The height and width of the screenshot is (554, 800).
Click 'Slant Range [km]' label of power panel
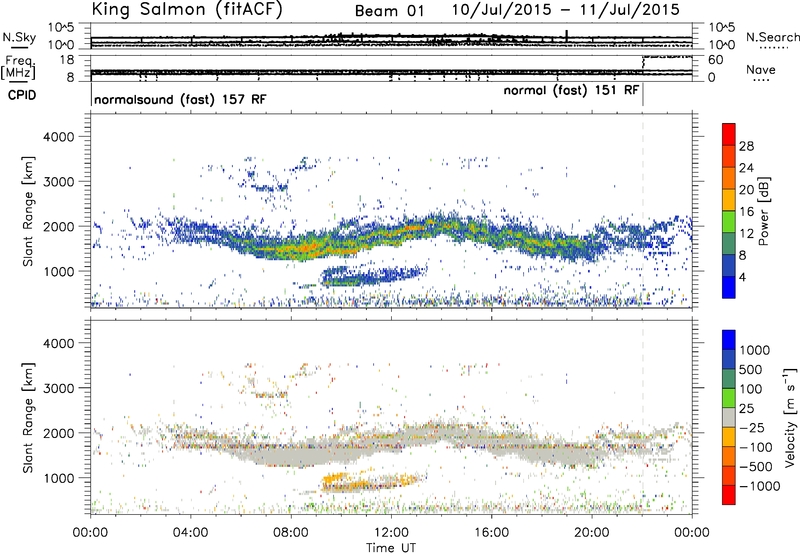pyautogui.click(x=28, y=211)
